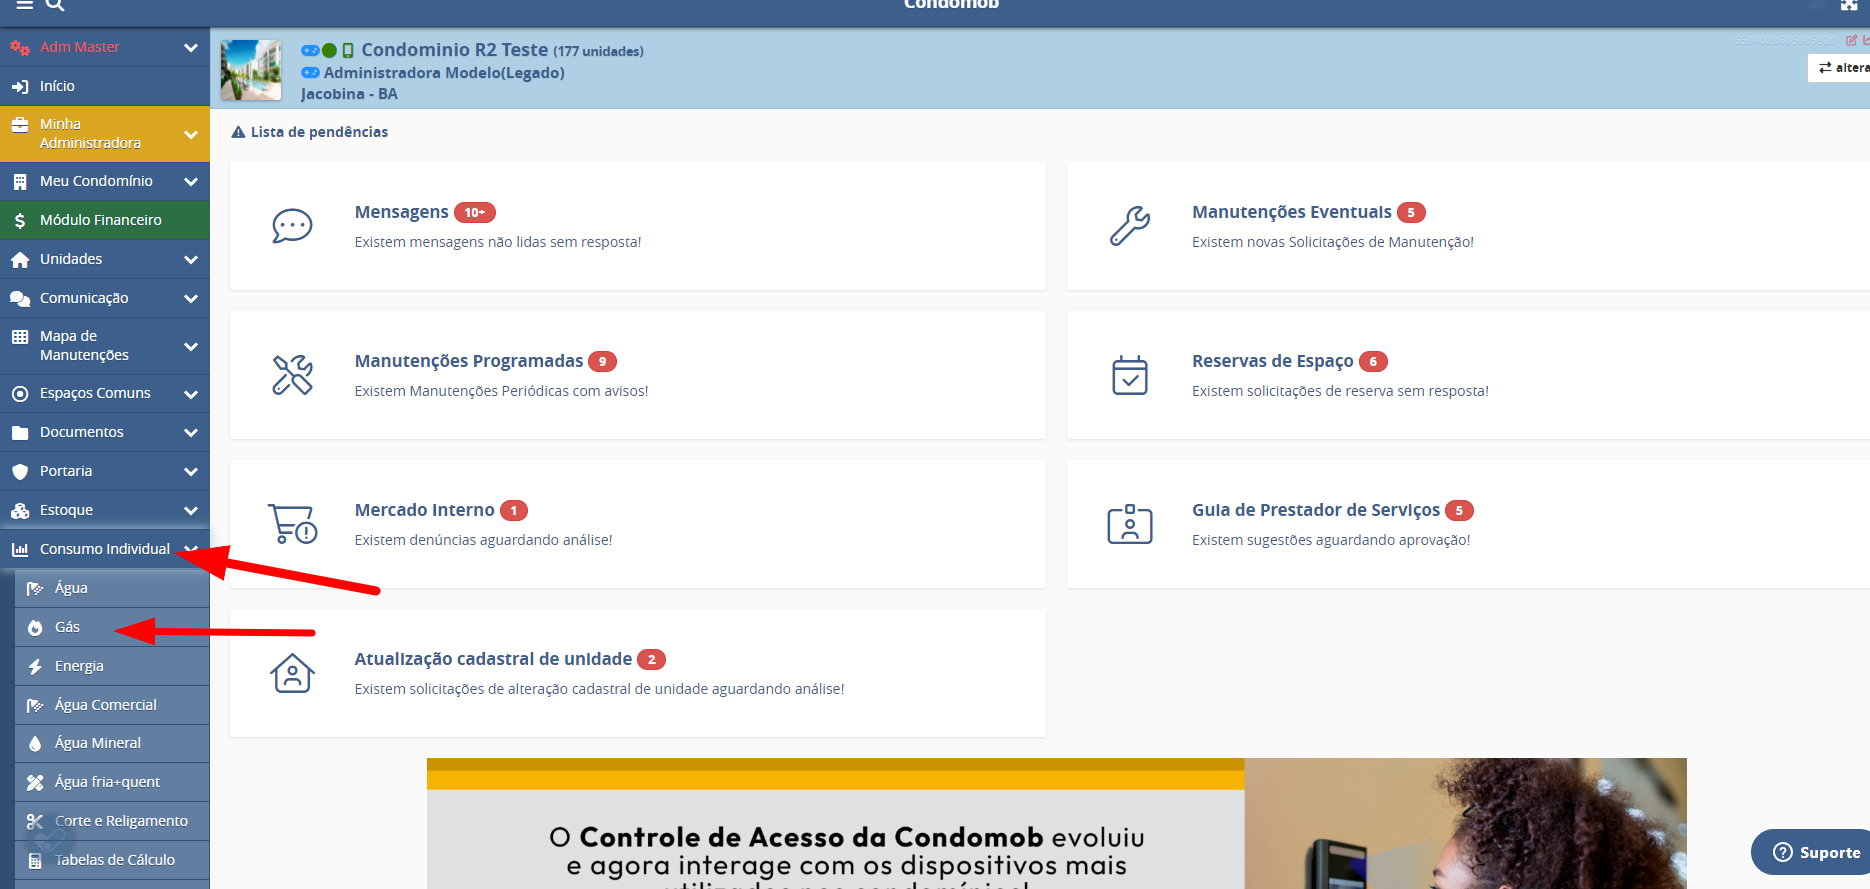Open the Mensagens pending list link

[402, 212]
